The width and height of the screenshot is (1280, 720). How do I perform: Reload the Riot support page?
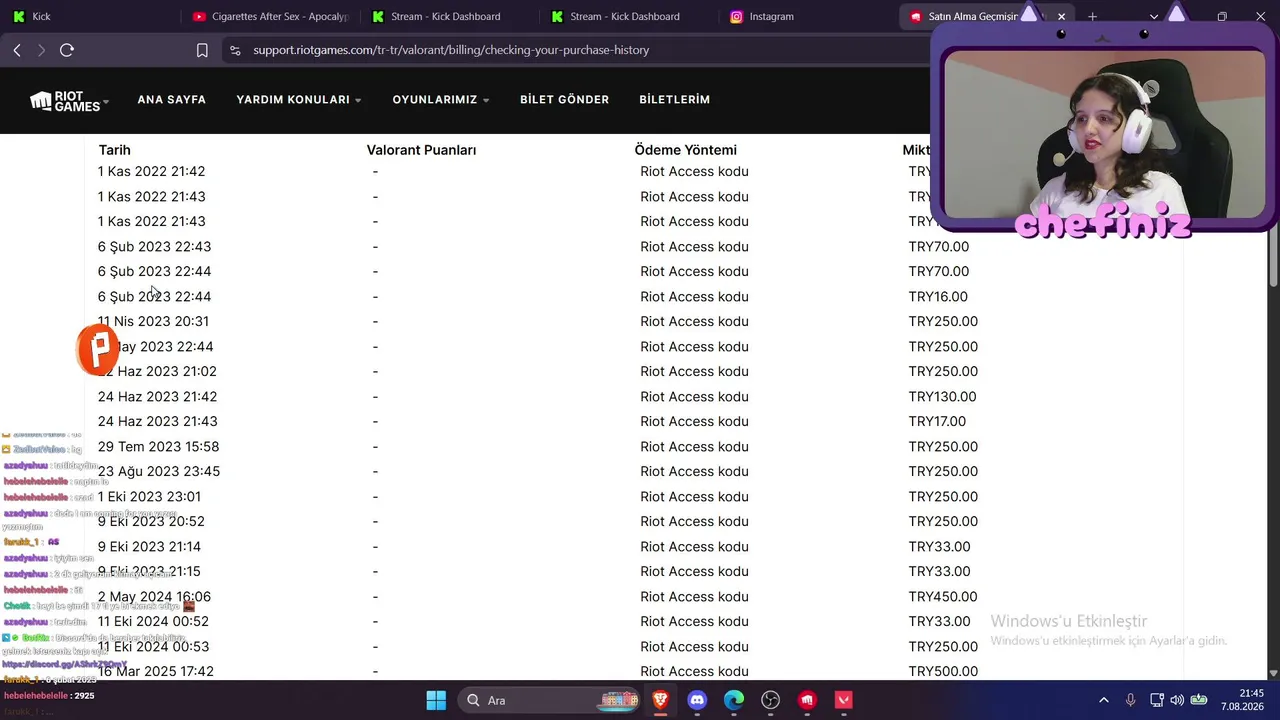tap(67, 50)
